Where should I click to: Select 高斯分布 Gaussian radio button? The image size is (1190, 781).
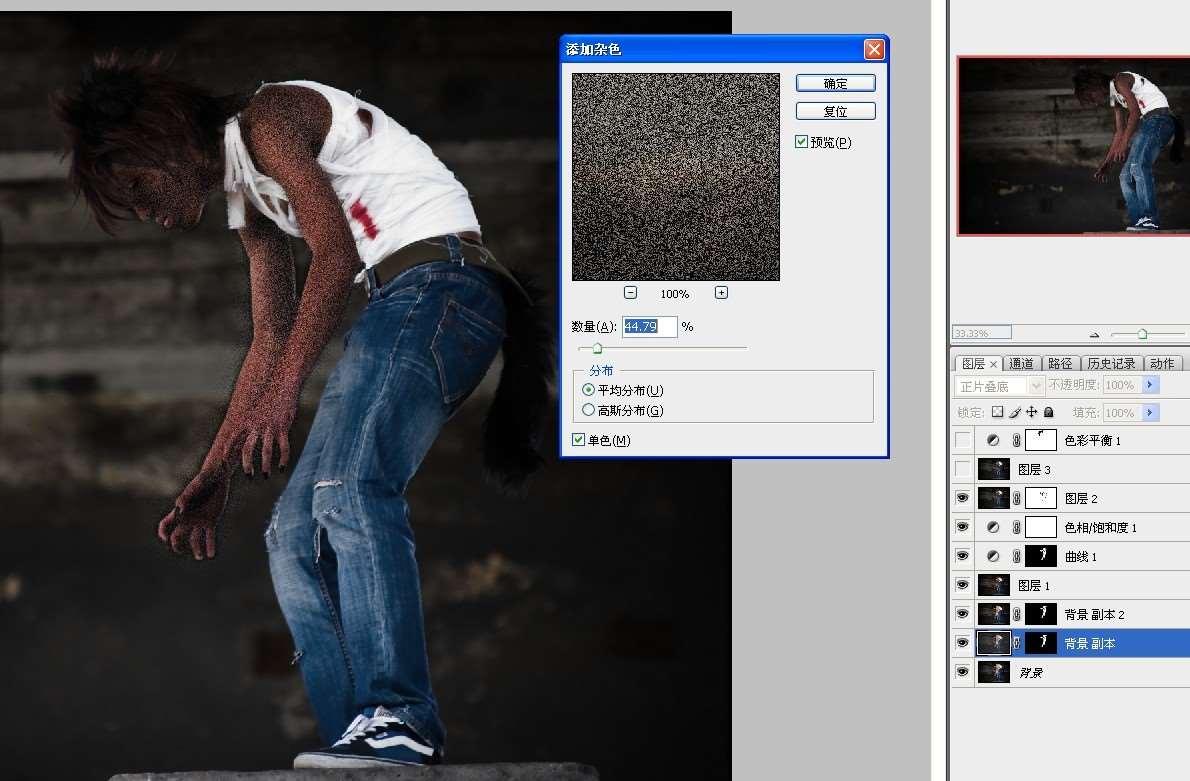[x=588, y=410]
